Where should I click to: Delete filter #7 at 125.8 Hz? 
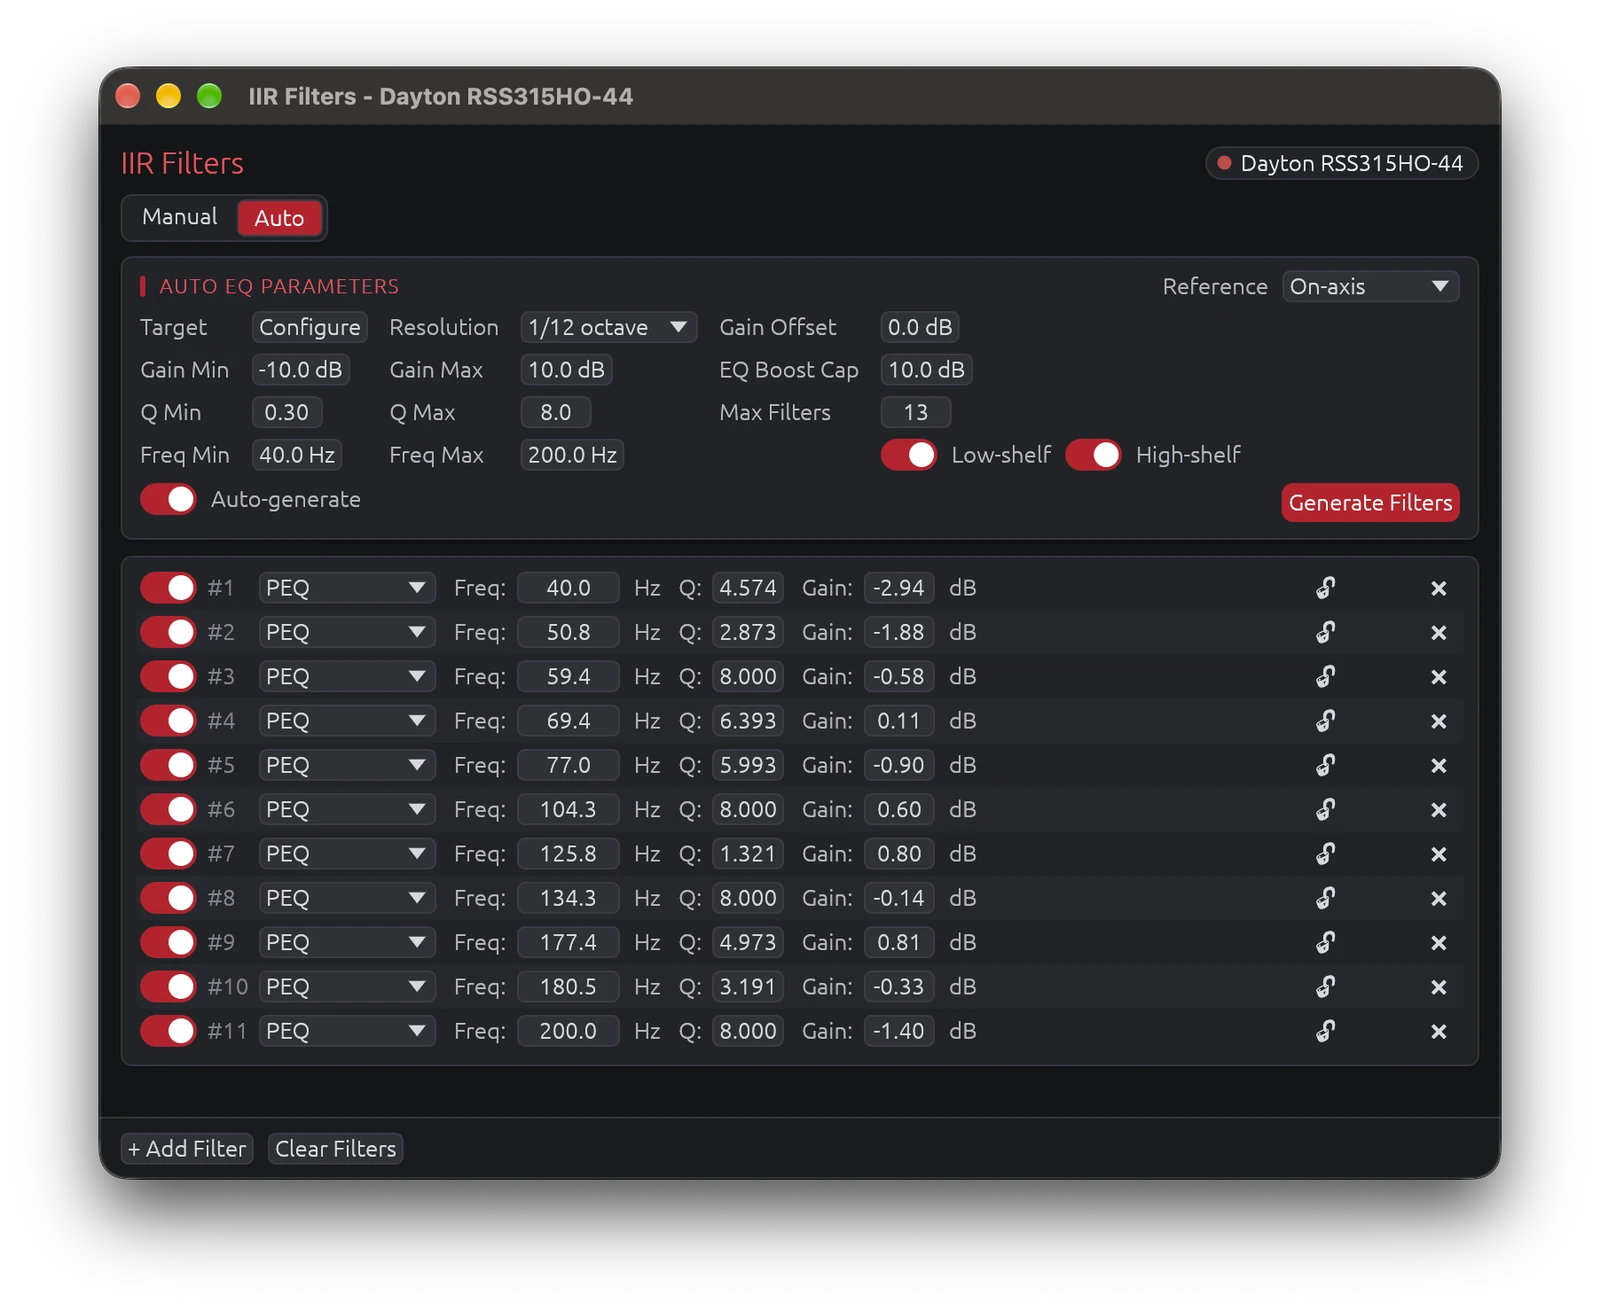(1439, 854)
